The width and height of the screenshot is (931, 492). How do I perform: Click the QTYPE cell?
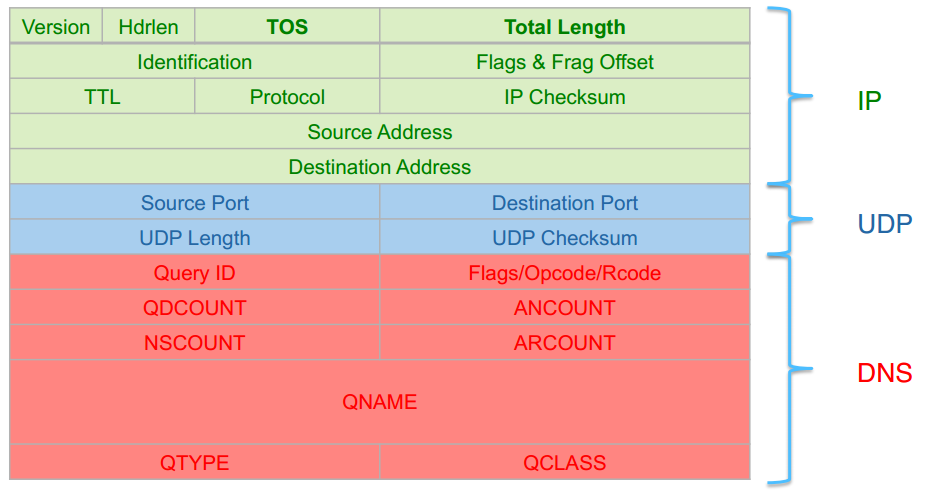[x=194, y=463]
